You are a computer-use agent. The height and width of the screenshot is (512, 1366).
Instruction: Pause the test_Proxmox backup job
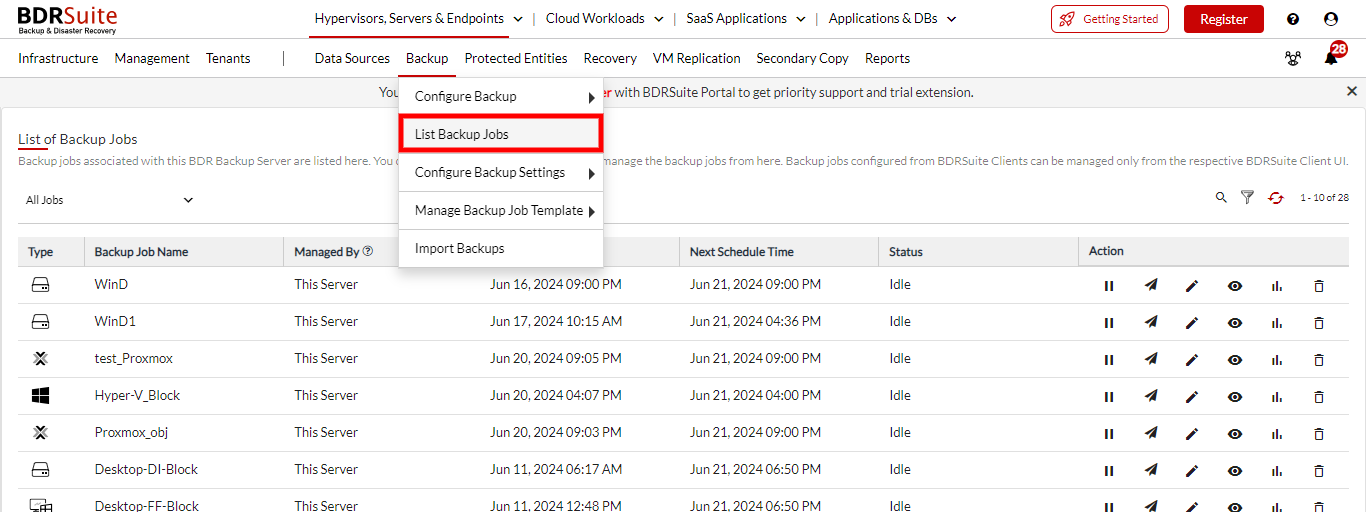[1109, 360]
